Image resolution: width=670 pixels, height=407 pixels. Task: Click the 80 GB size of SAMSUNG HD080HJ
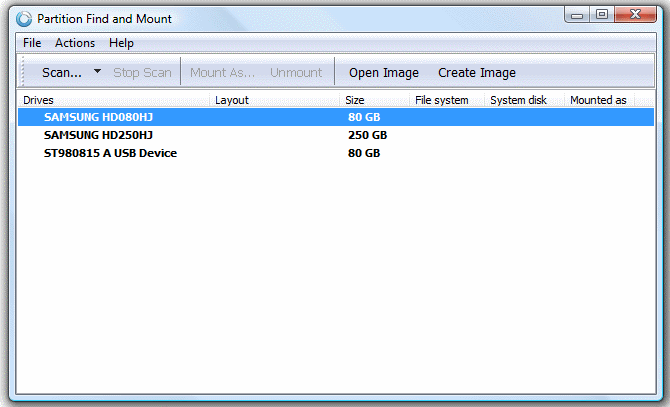tap(364, 117)
